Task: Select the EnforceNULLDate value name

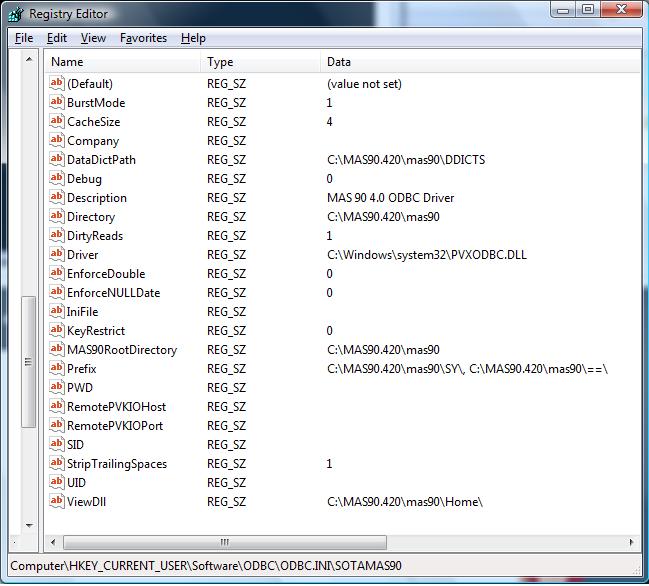Action: (x=113, y=293)
